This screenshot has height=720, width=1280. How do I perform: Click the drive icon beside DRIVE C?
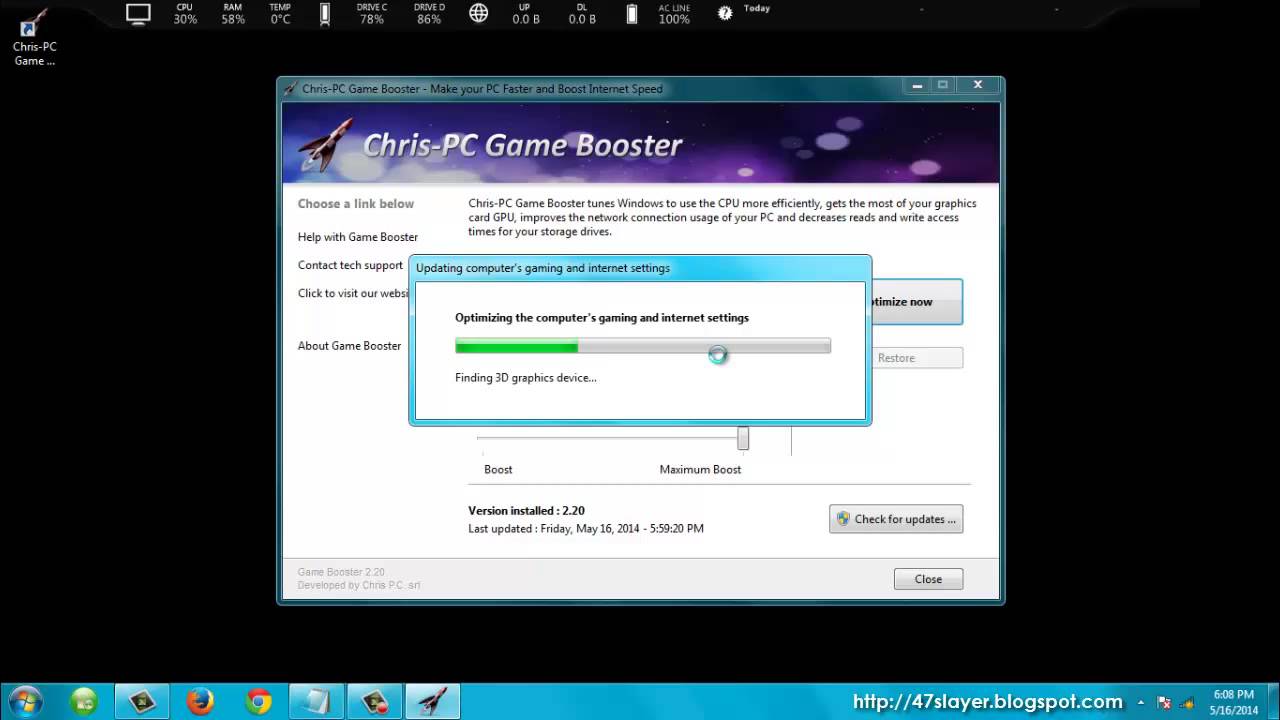coord(325,14)
